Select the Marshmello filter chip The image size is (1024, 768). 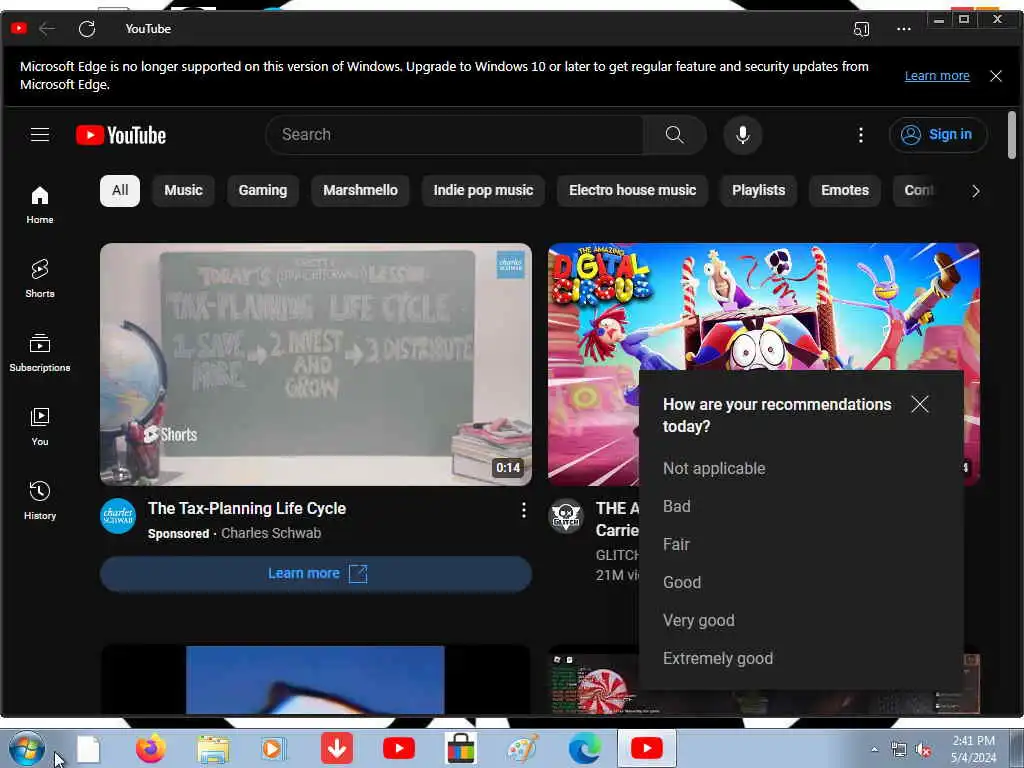point(360,191)
